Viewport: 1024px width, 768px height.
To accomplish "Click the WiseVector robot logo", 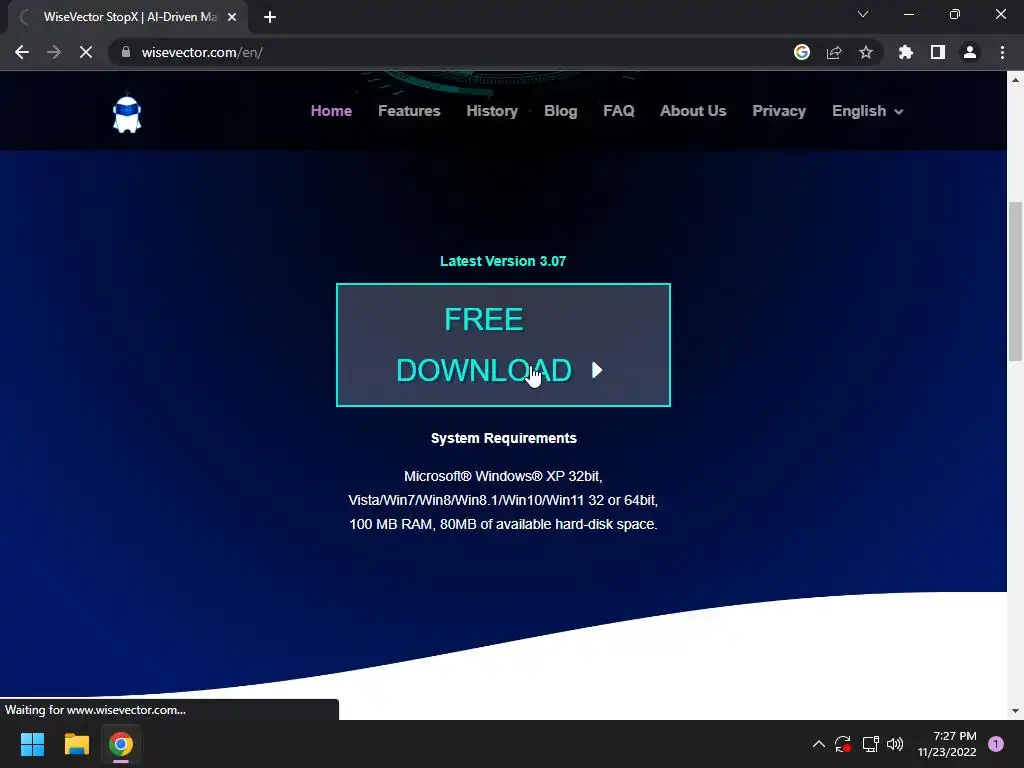I will tap(127, 114).
